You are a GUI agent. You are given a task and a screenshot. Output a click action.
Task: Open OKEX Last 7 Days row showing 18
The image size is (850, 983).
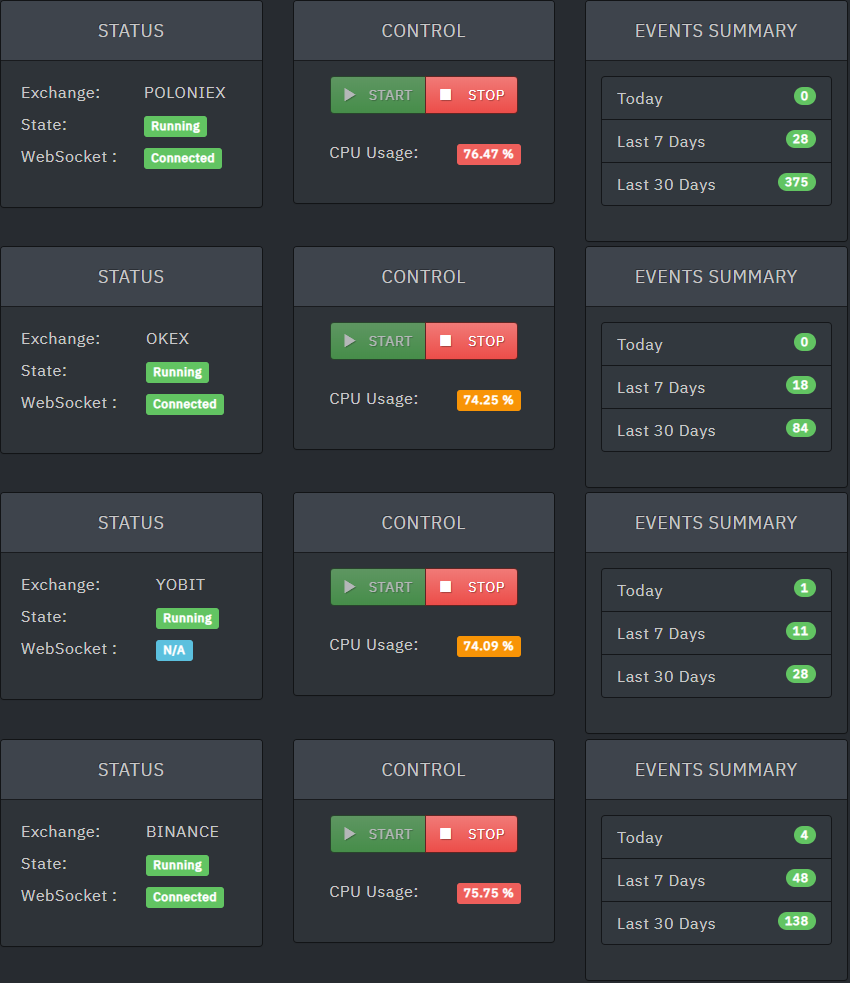(x=716, y=387)
